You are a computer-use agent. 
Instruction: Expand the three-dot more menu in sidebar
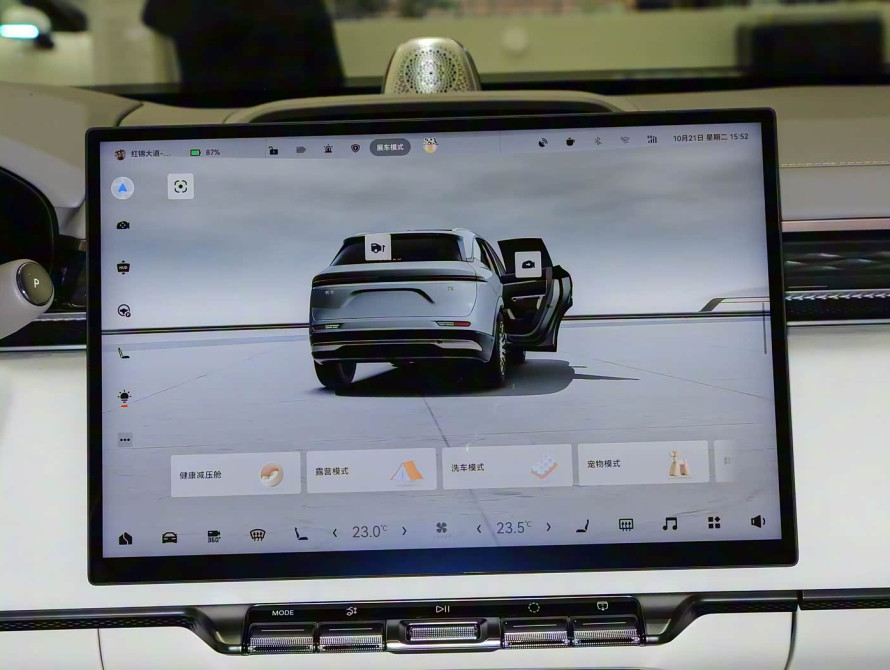125,439
